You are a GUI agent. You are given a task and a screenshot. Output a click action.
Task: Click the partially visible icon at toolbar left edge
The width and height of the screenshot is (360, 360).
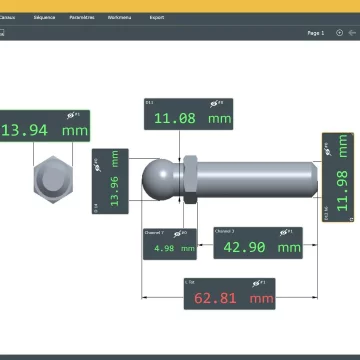[x=1, y=33]
